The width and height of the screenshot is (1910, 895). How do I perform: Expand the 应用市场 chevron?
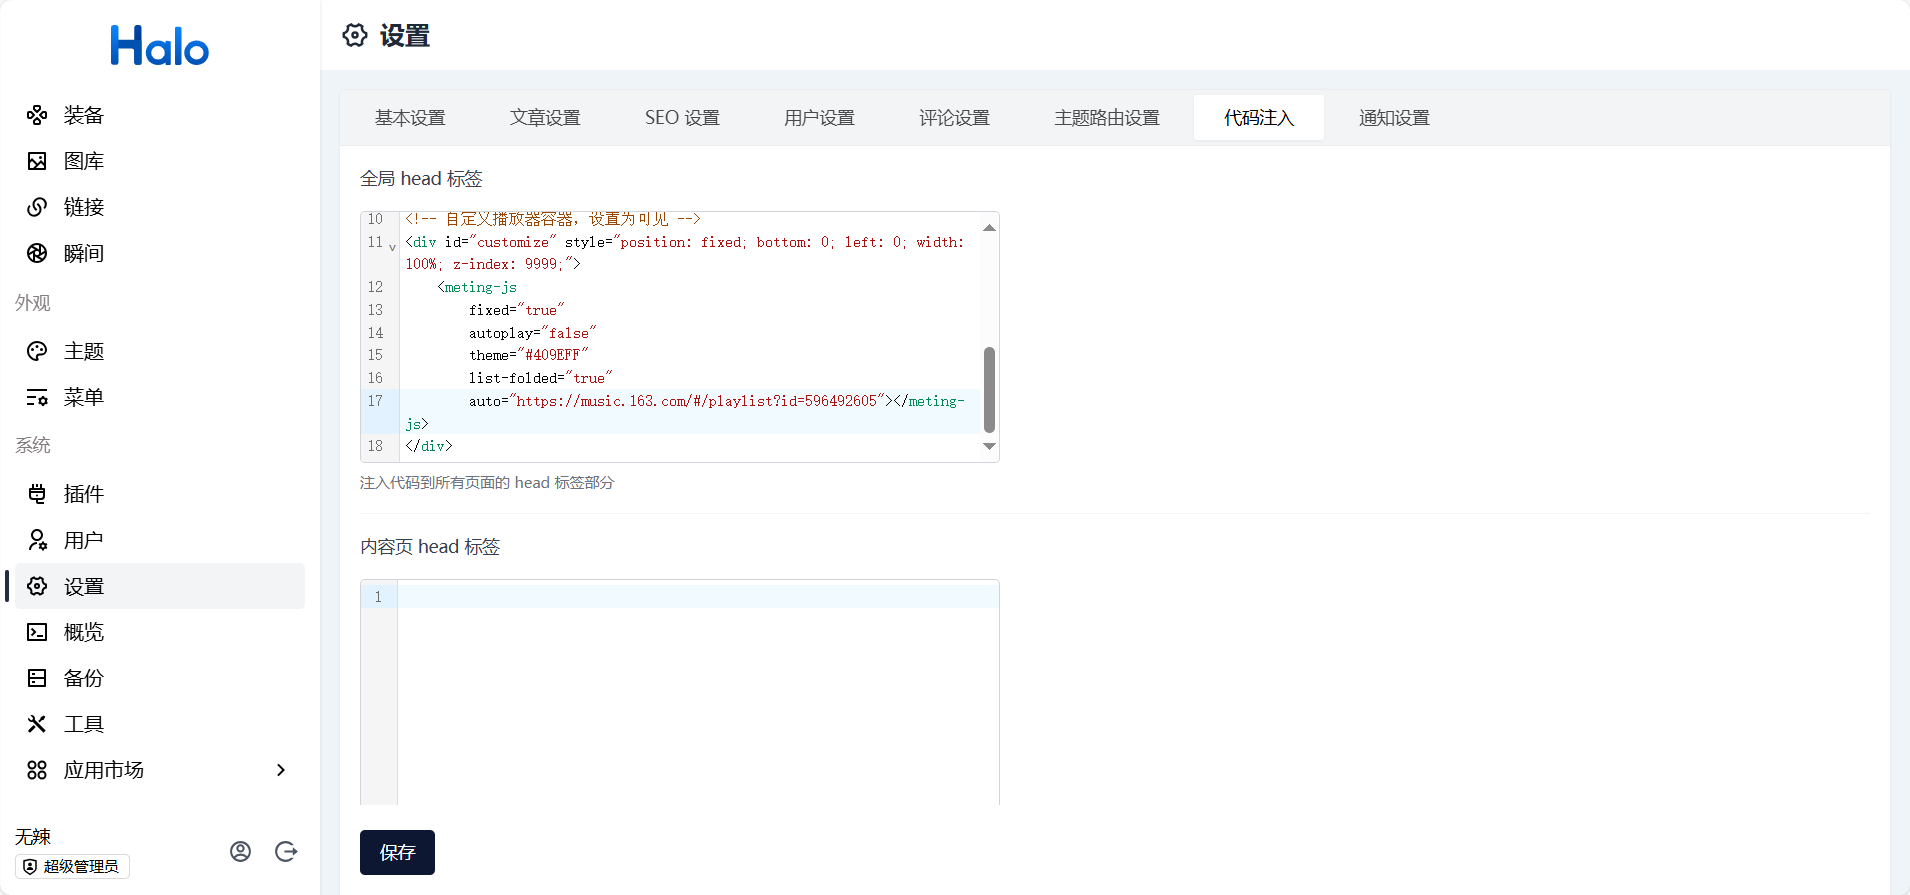click(281, 770)
